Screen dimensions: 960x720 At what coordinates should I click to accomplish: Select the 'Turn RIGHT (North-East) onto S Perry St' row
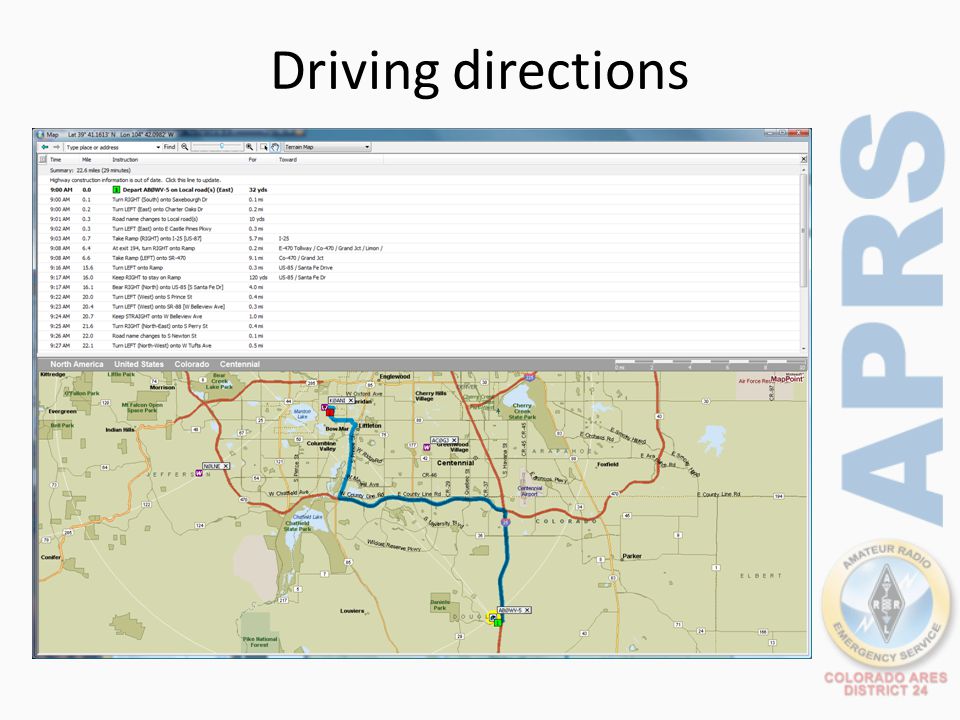[419, 326]
